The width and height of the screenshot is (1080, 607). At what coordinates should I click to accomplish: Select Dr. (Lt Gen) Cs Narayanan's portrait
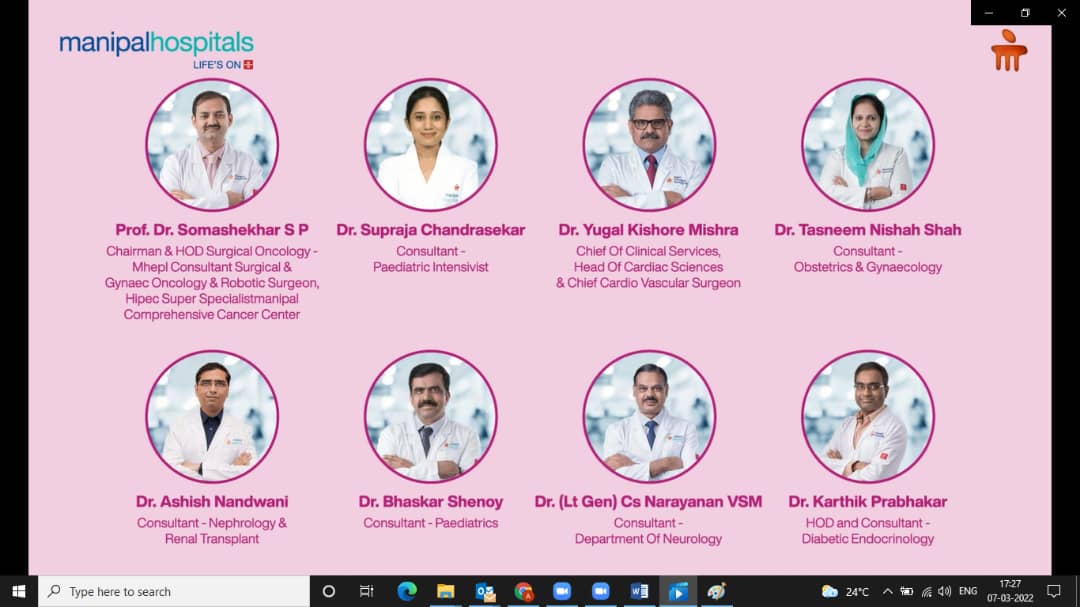649,417
